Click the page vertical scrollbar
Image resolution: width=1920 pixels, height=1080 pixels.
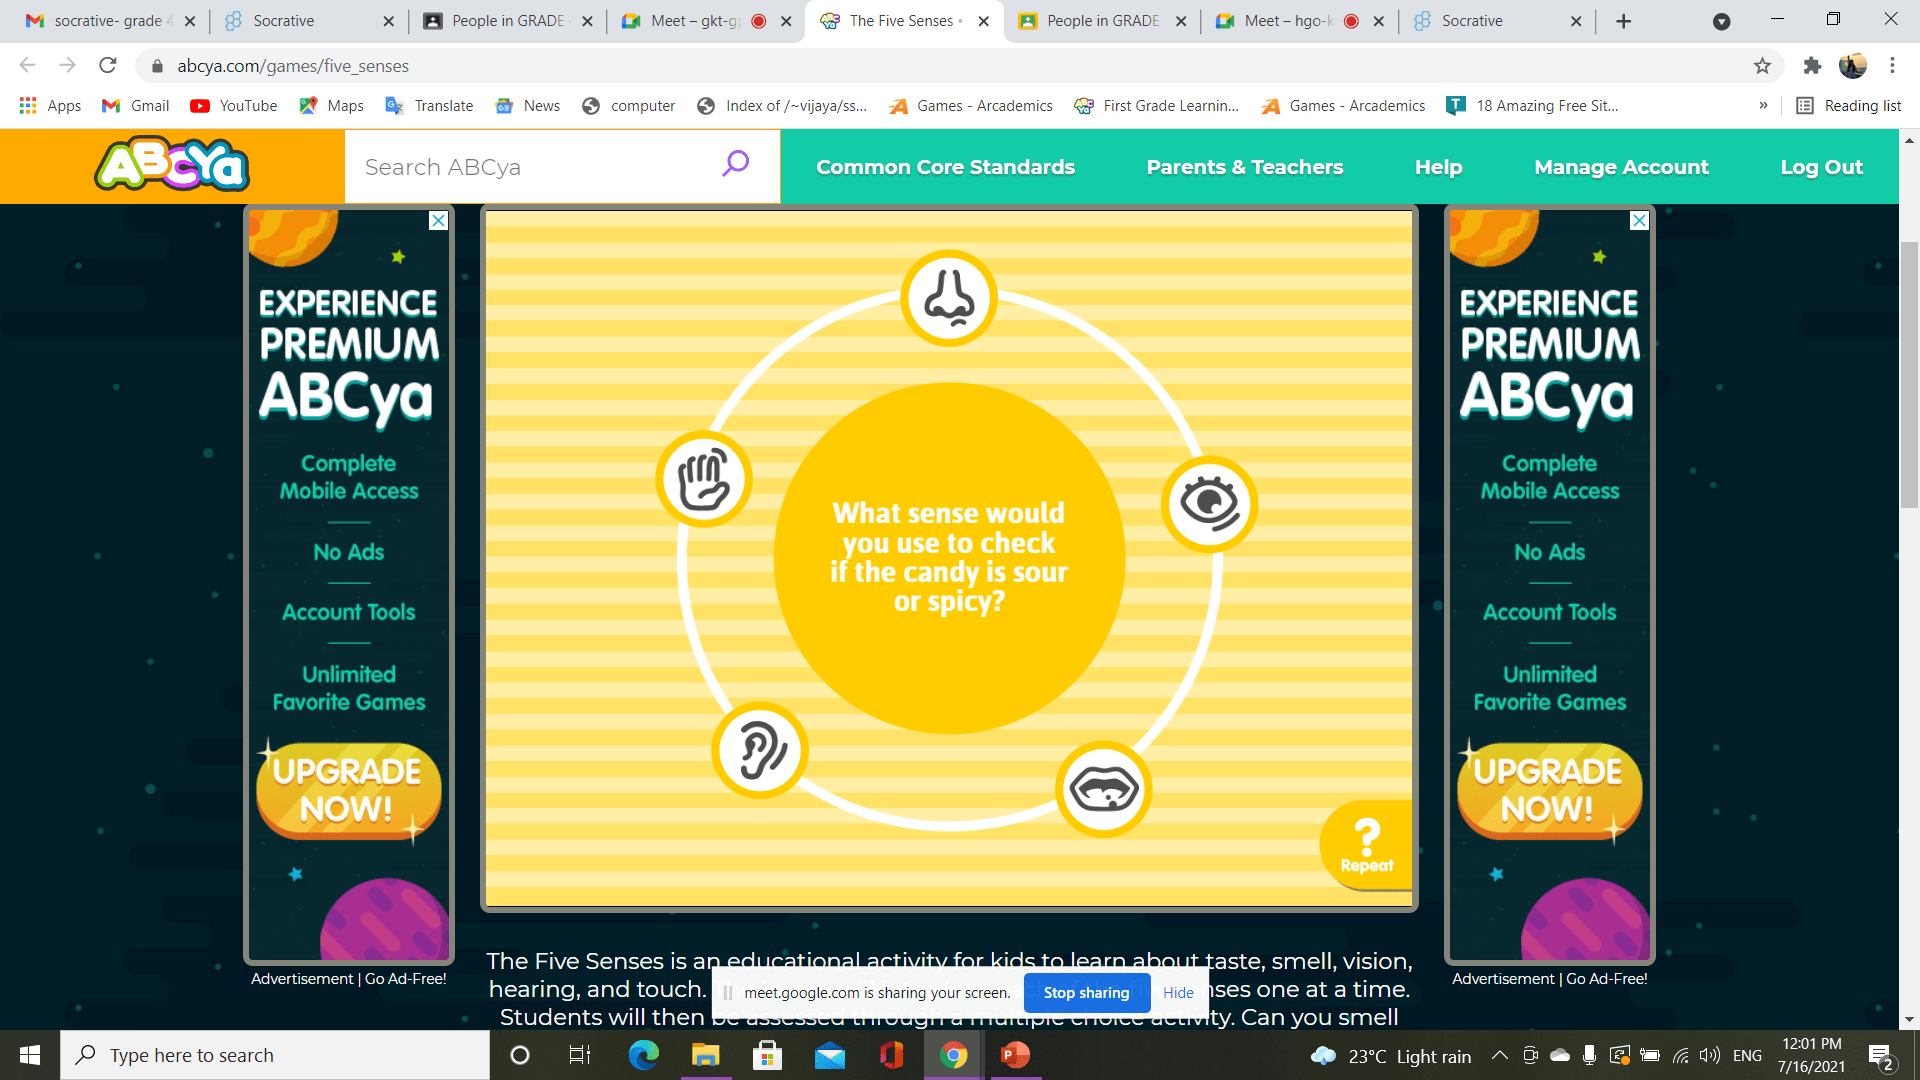tap(1909, 375)
